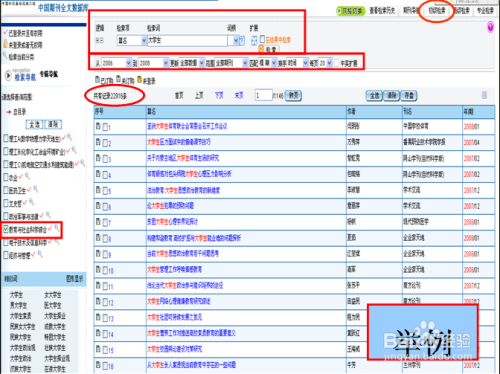The image size is (500, 374).
Task: Open the 每页 per-page dropdown showing 20
Action: (x=325, y=63)
